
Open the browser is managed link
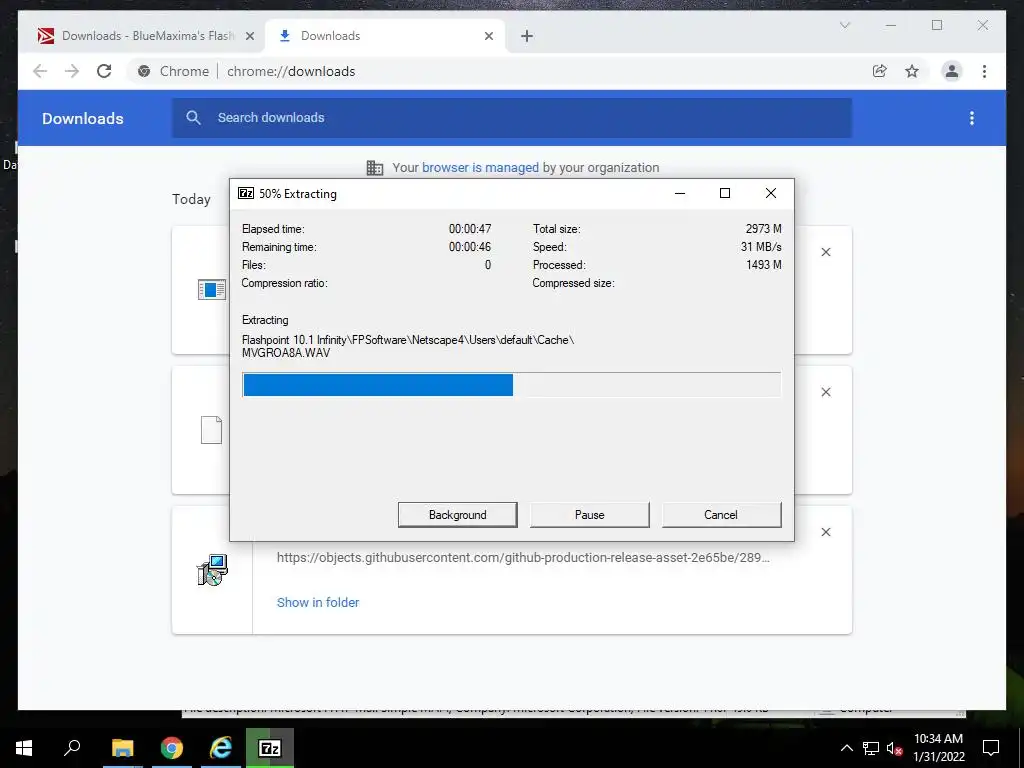coord(480,168)
